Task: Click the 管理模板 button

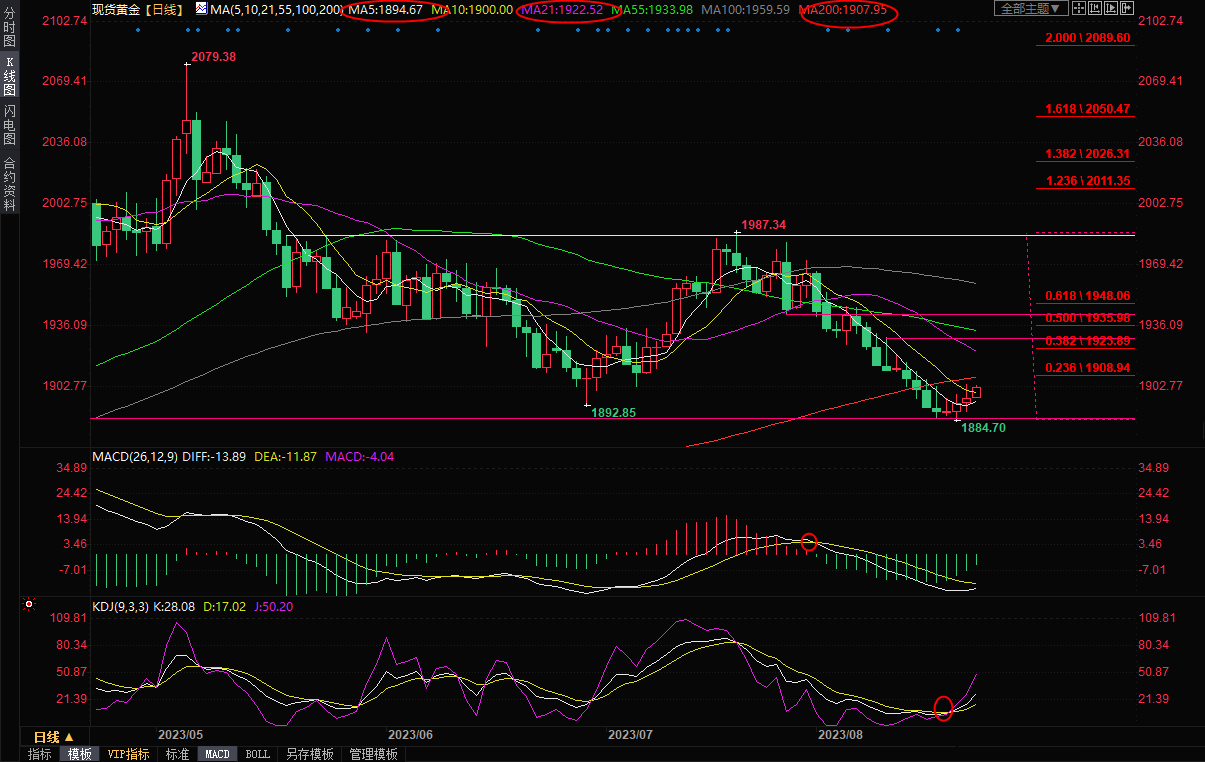Action: pyautogui.click(x=373, y=754)
